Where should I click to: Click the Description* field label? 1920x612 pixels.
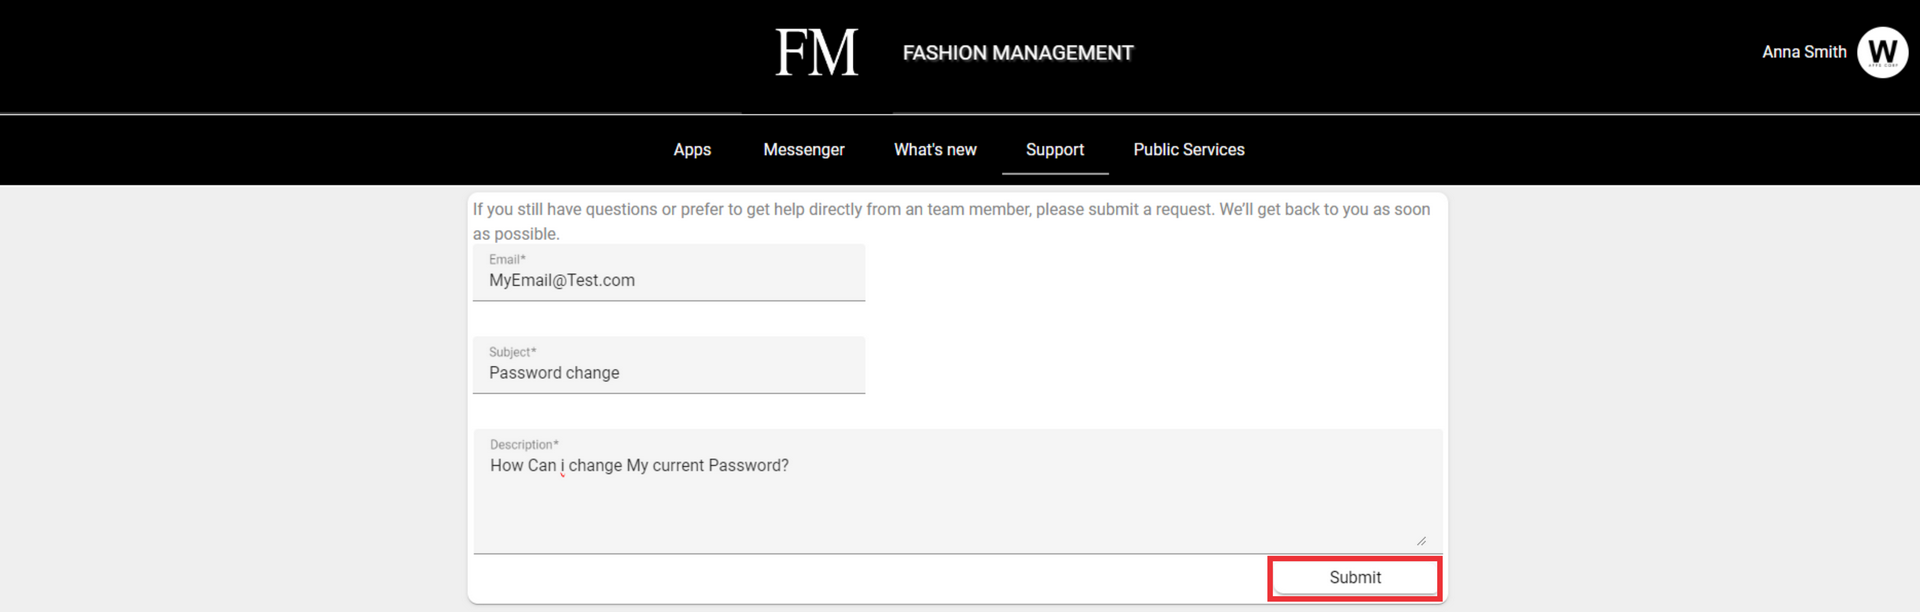click(x=524, y=445)
